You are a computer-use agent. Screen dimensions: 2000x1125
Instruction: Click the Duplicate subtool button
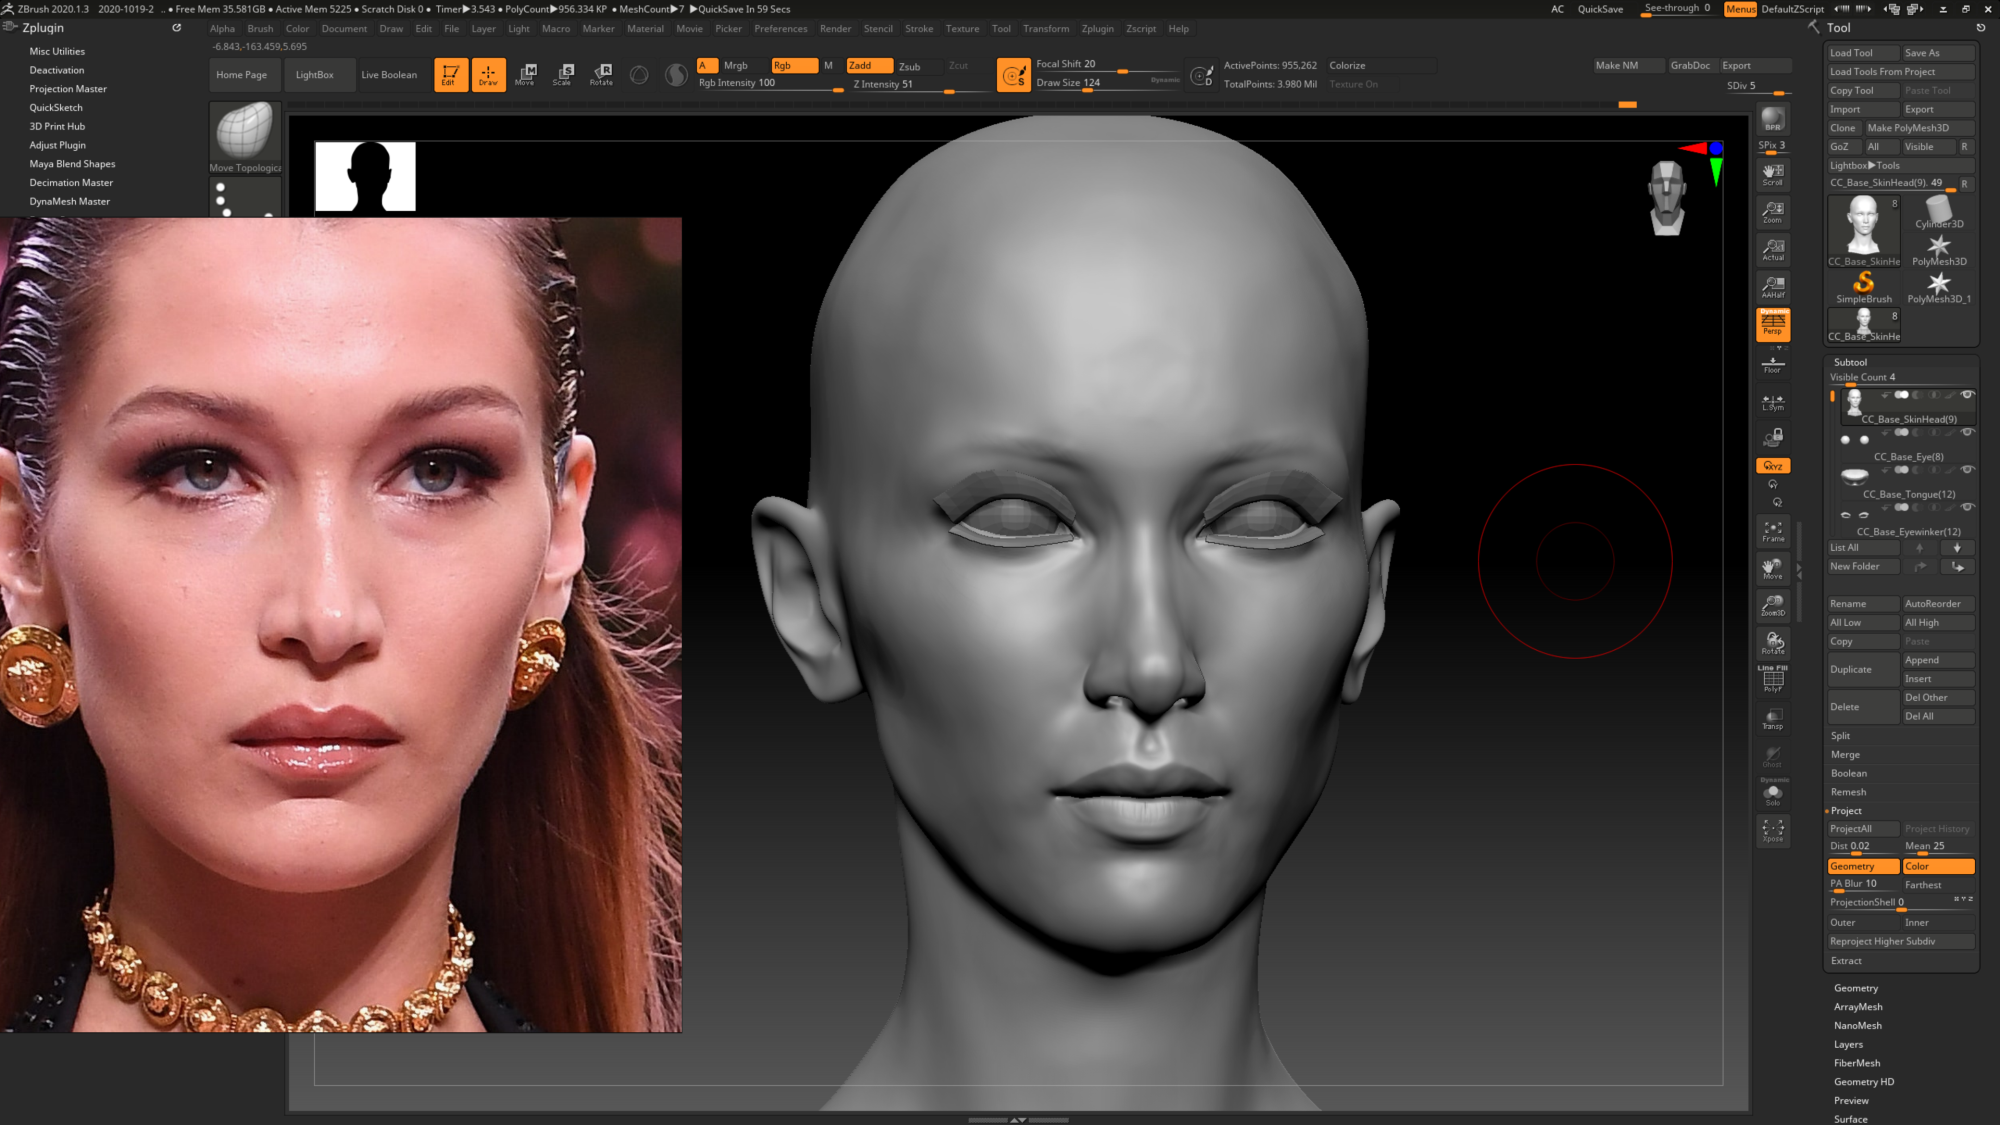tap(1862, 669)
